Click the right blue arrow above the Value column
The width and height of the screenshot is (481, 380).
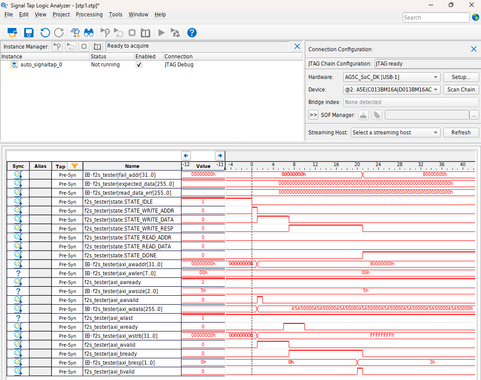[x=220, y=155]
